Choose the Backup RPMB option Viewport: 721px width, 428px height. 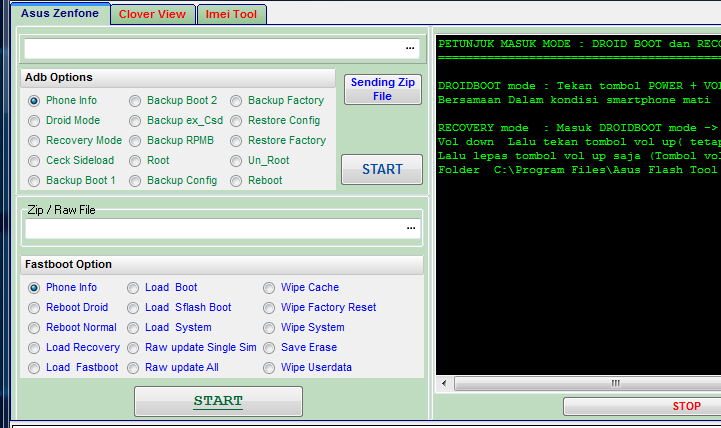click(x=135, y=141)
